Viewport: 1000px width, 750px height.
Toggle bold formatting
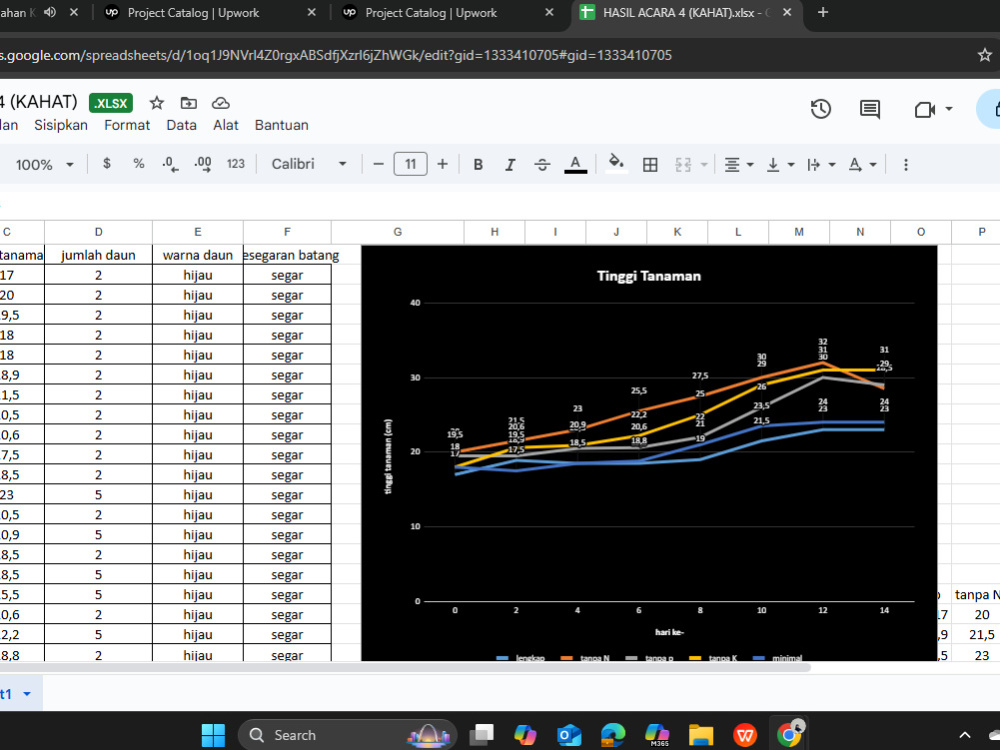478,165
